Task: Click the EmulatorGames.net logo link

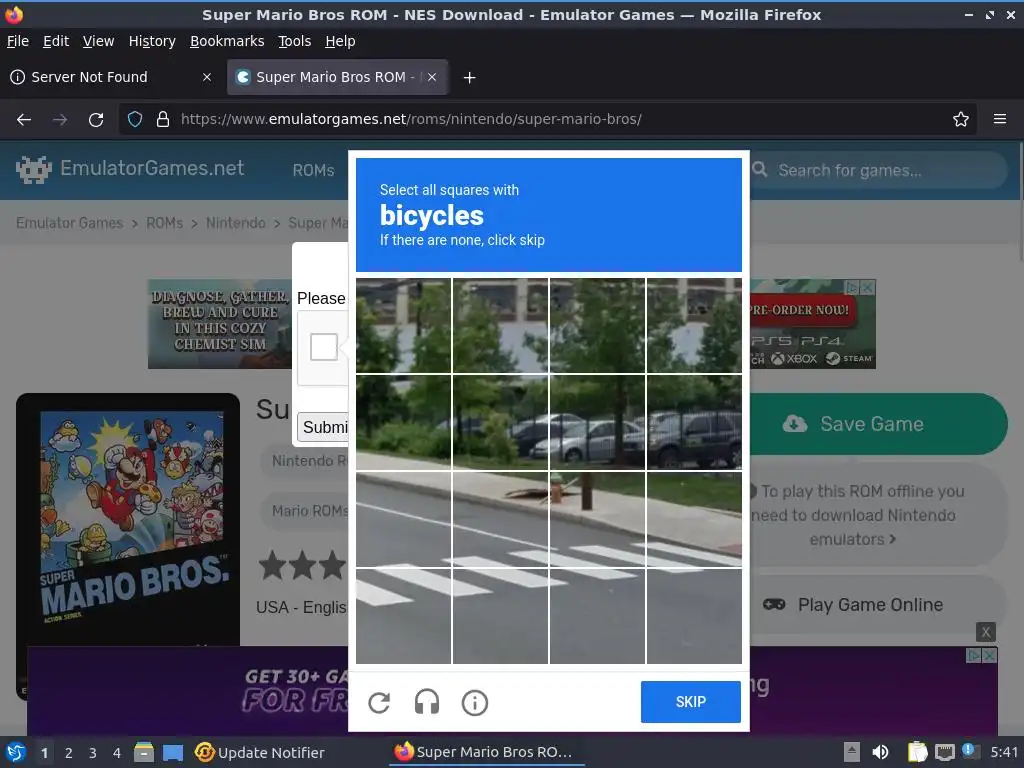Action: pyautogui.click(x=130, y=168)
